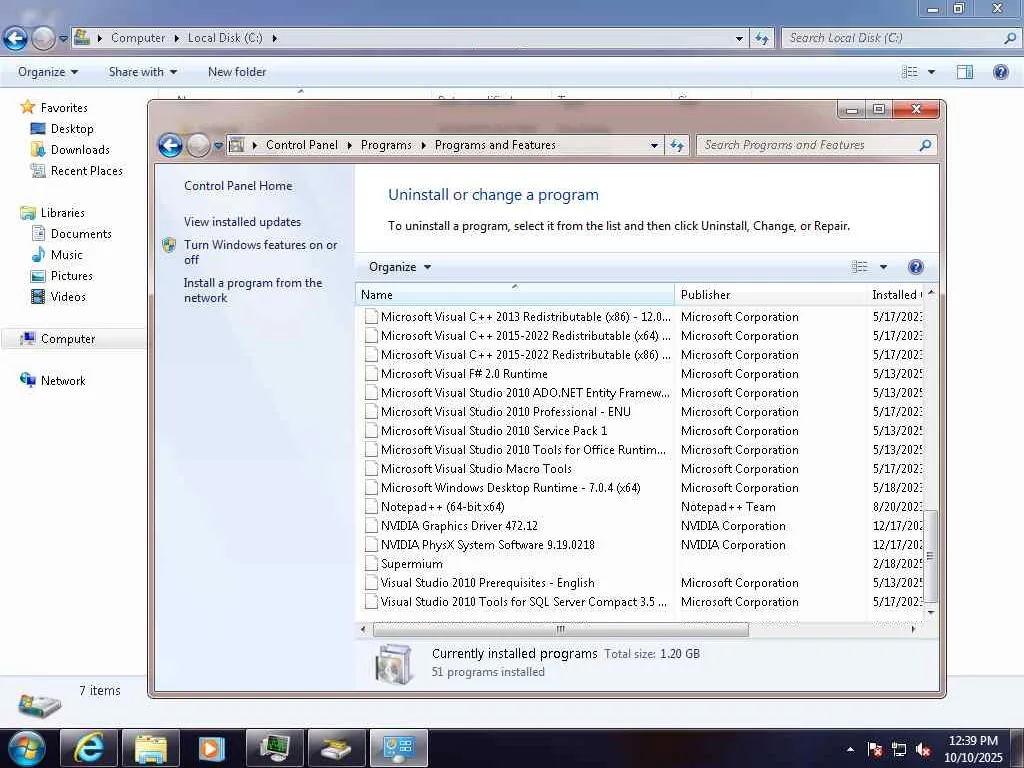The width and height of the screenshot is (1024, 768).
Task: Click Control Panel in the breadcrumb path
Action: point(302,145)
